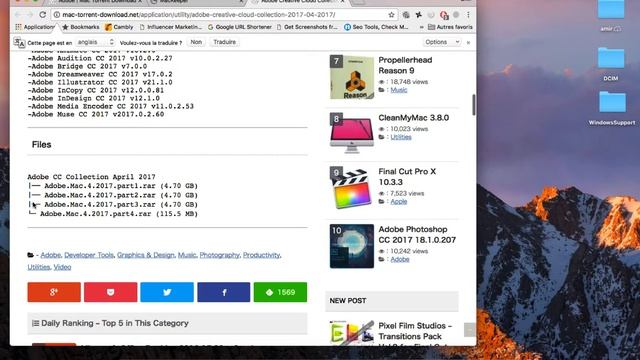Image resolution: width=640 pixels, height=360 pixels.
Task: Open the translate Options dropdown
Action: 442,42
